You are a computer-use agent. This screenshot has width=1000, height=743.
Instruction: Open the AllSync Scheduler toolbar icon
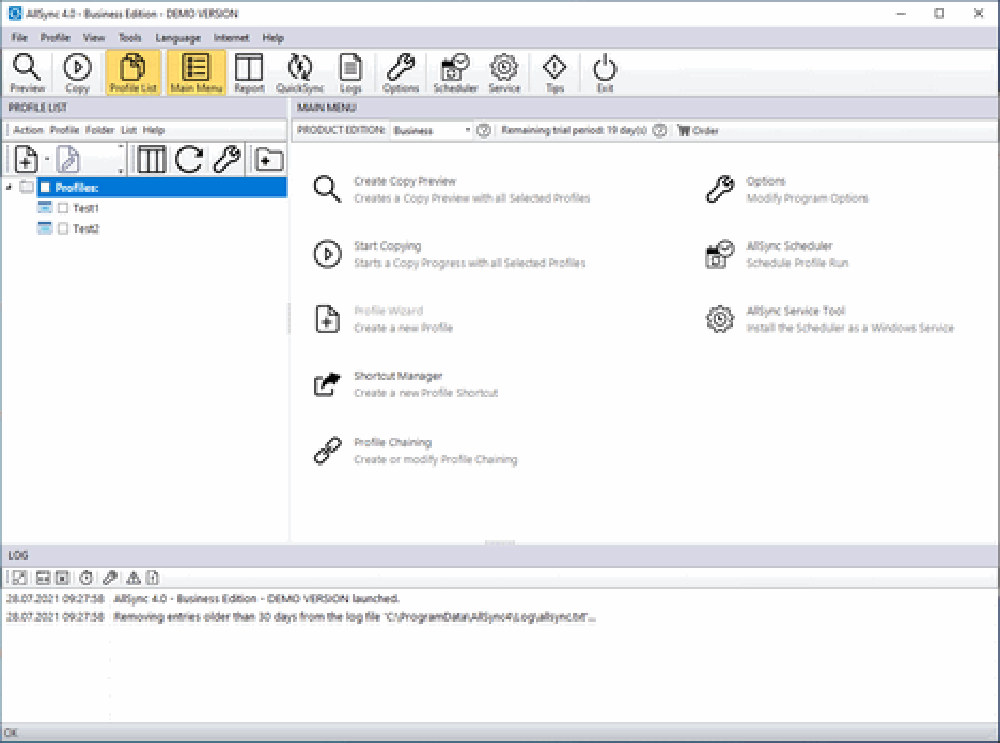(455, 70)
